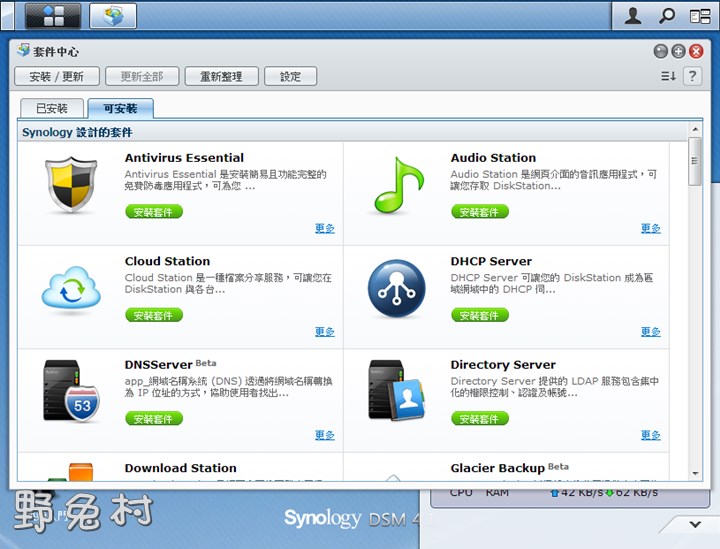Image resolution: width=720 pixels, height=549 pixels.
Task: Open 更多 link for Antivirus Essential
Action: (x=325, y=228)
